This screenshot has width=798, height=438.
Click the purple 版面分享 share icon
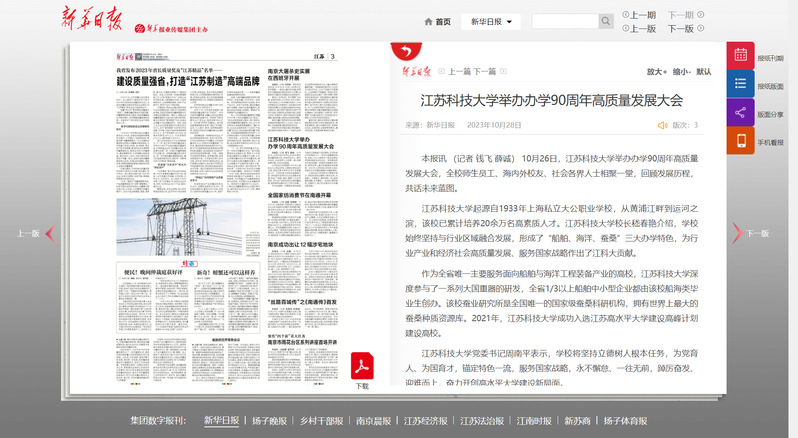coord(740,114)
